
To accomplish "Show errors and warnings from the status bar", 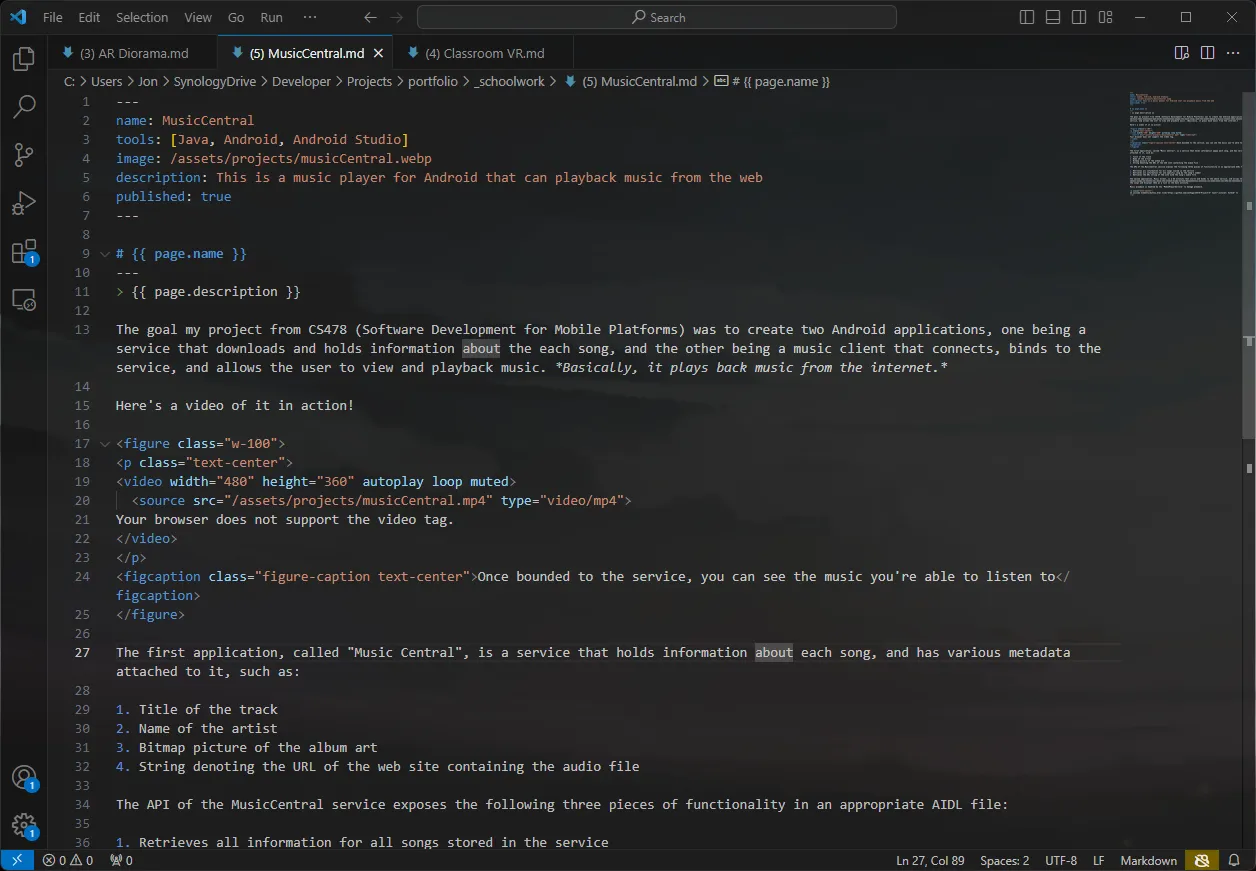I will tap(68, 860).
